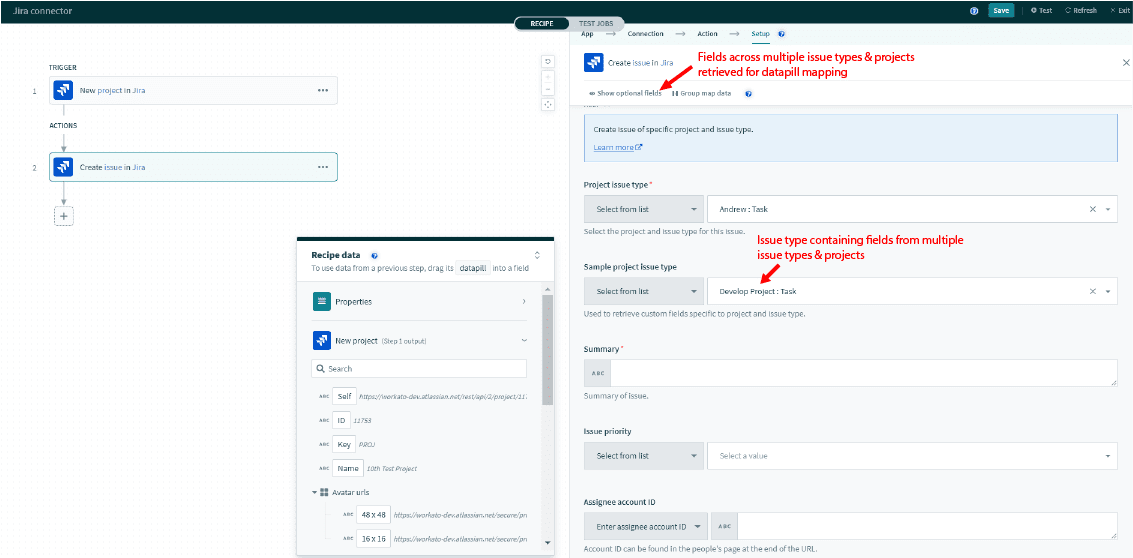Click the Jira logo in Create issue header
Viewport: 1133px width, 558px height.
(x=593, y=63)
